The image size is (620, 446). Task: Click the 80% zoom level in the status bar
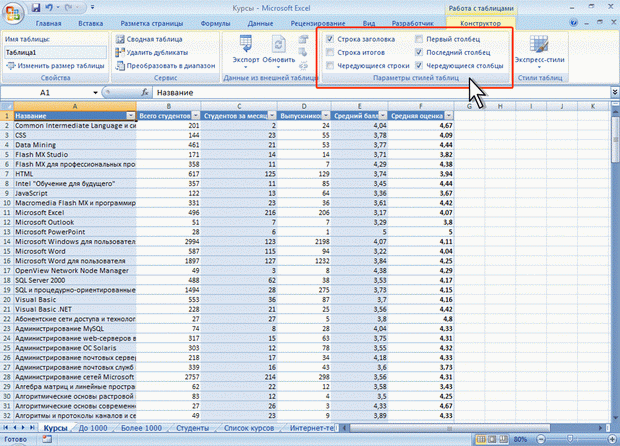[x=520, y=439]
